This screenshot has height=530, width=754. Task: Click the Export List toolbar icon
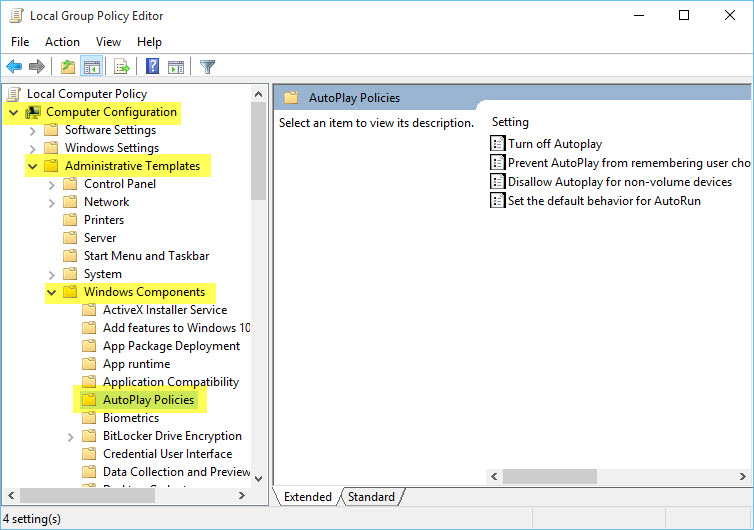pos(121,67)
